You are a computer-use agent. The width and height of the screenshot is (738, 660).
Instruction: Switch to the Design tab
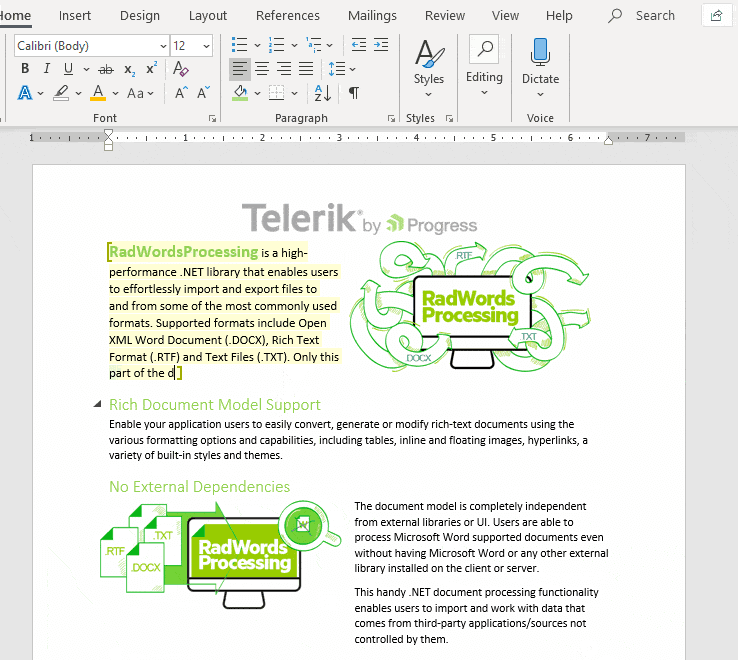click(140, 16)
